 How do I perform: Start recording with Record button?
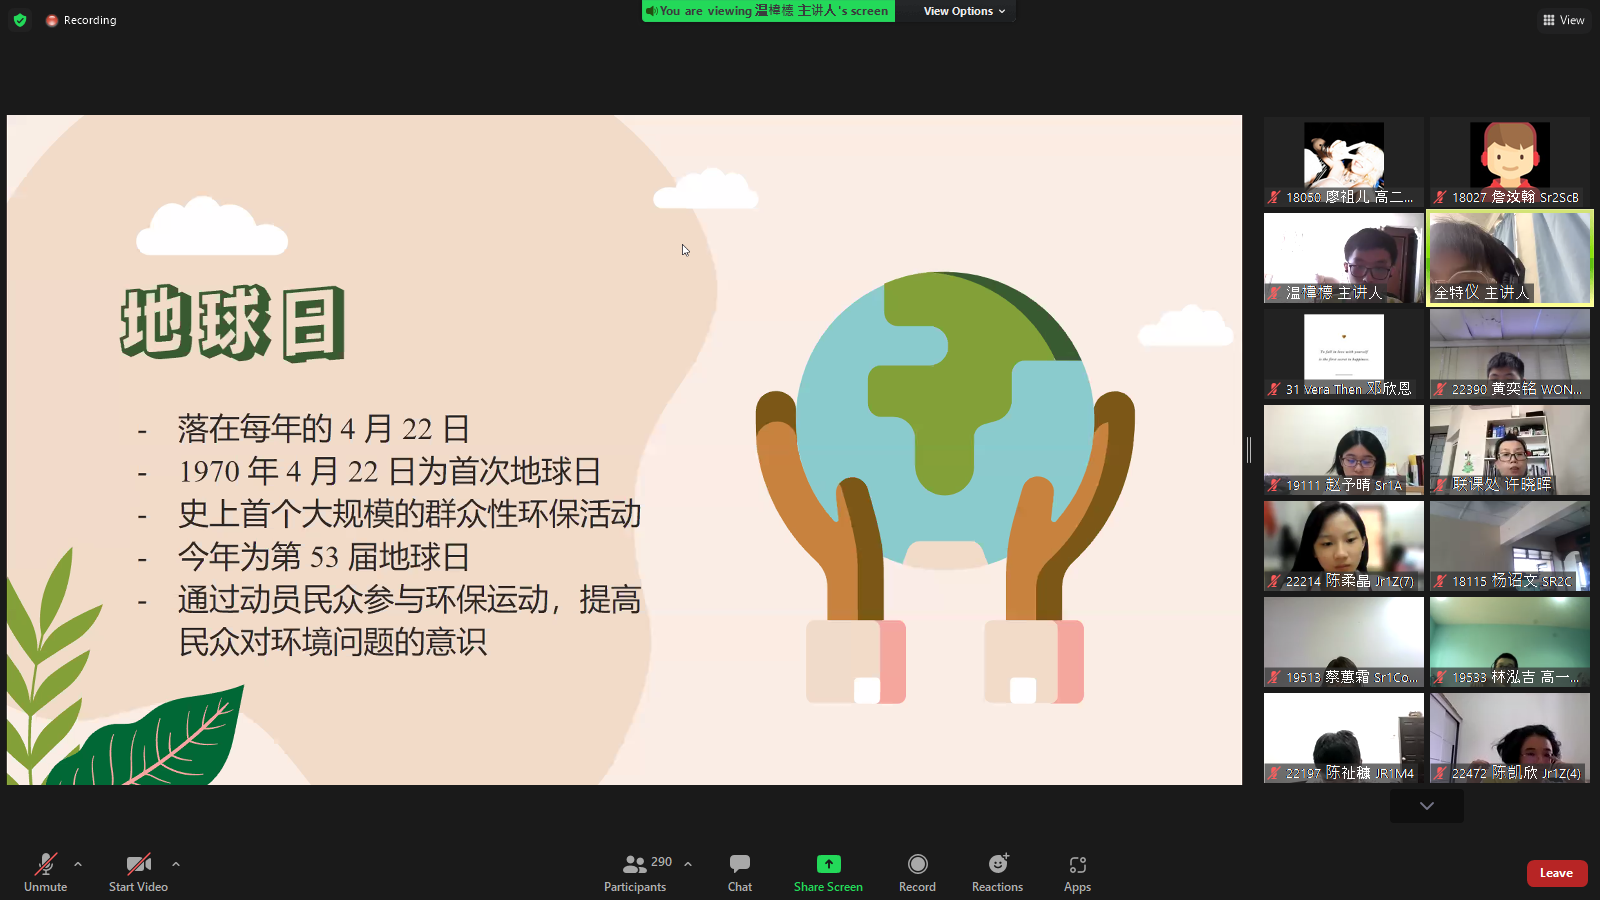(x=917, y=872)
